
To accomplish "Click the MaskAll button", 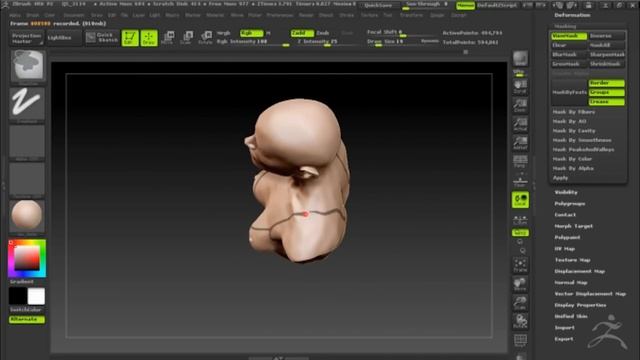I will pos(607,45).
